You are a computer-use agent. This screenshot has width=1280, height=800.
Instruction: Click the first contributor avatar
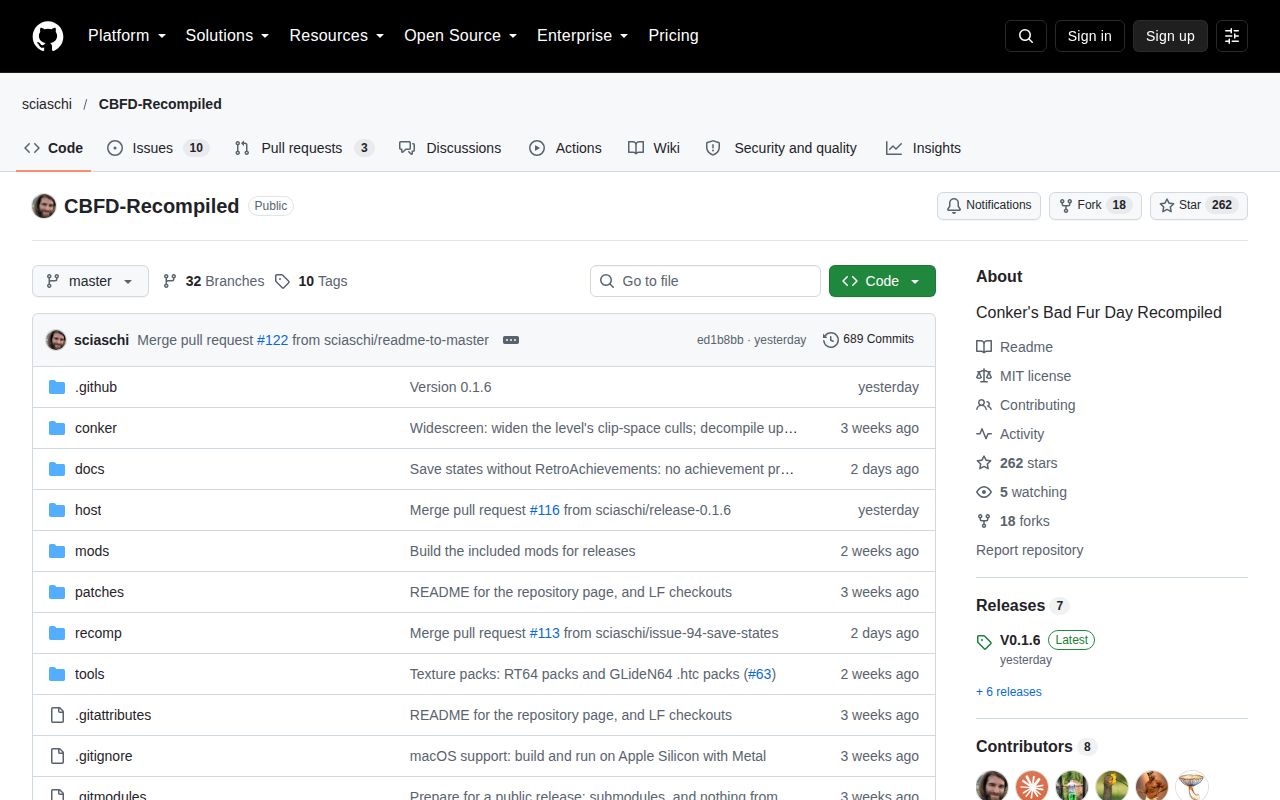pyautogui.click(x=992, y=786)
